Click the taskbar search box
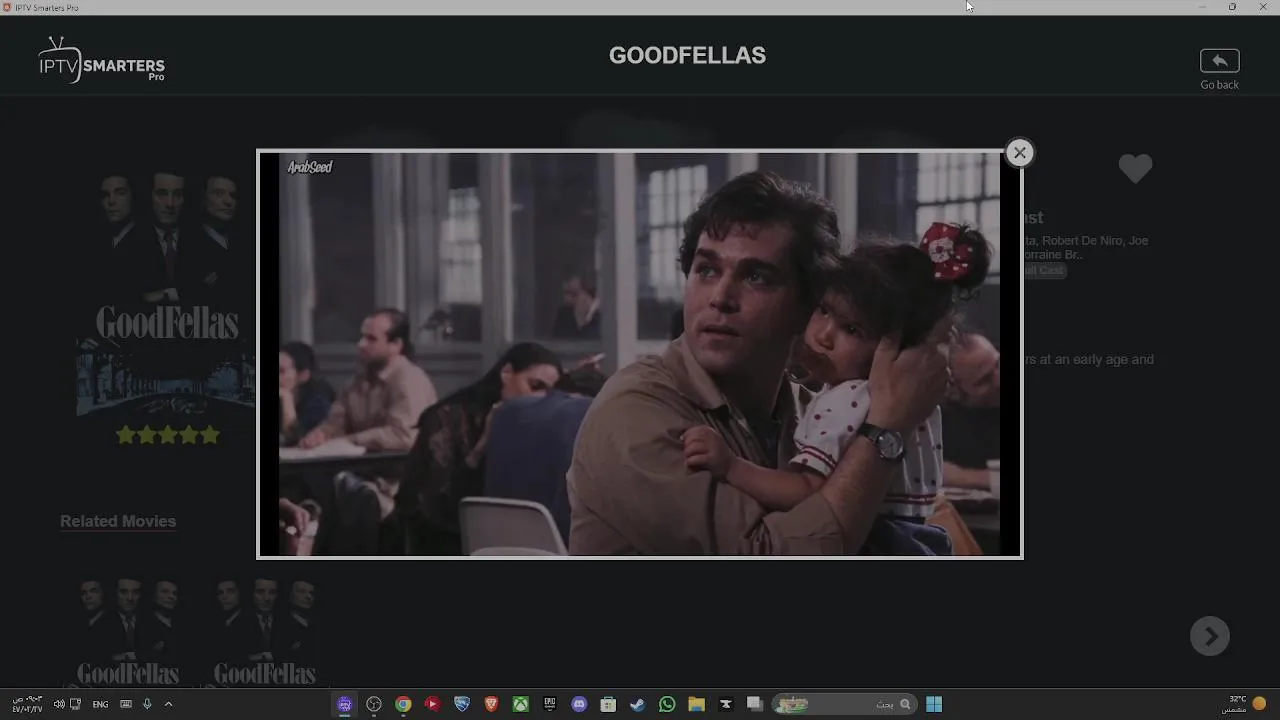This screenshot has width=1280, height=720. (x=843, y=704)
